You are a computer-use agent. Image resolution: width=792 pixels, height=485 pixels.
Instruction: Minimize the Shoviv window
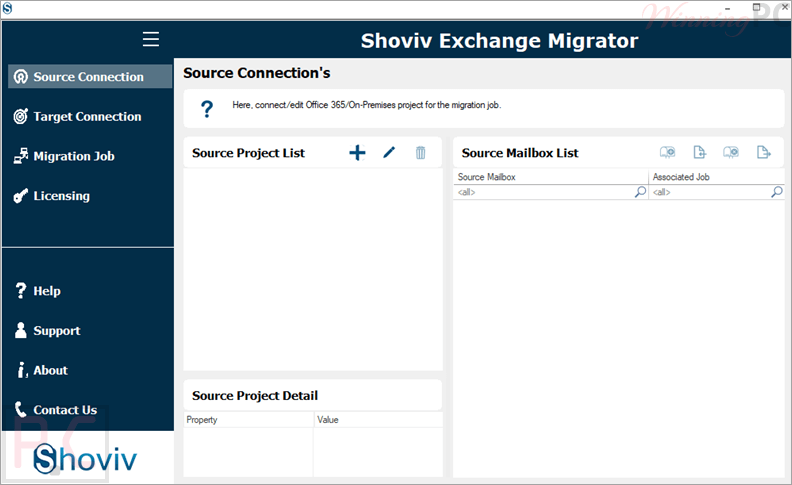(728, 8)
